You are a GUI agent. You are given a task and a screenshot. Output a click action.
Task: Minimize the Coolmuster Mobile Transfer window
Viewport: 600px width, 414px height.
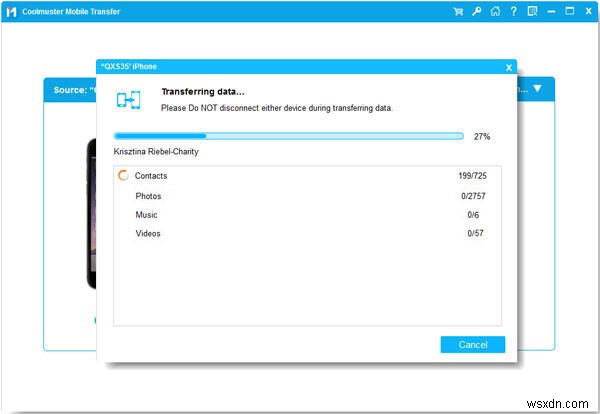point(551,11)
